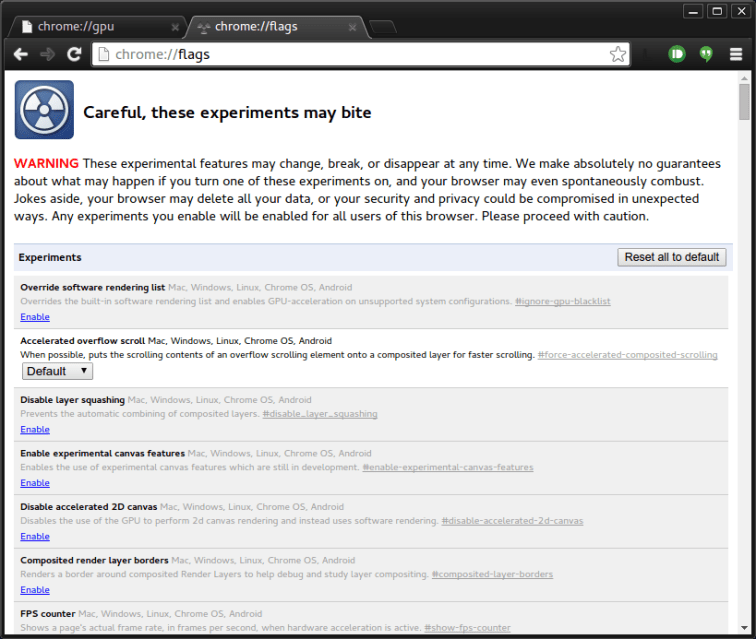The width and height of the screenshot is (756, 639).
Task: Close the chrome://gpu tab
Action: (175, 27)
